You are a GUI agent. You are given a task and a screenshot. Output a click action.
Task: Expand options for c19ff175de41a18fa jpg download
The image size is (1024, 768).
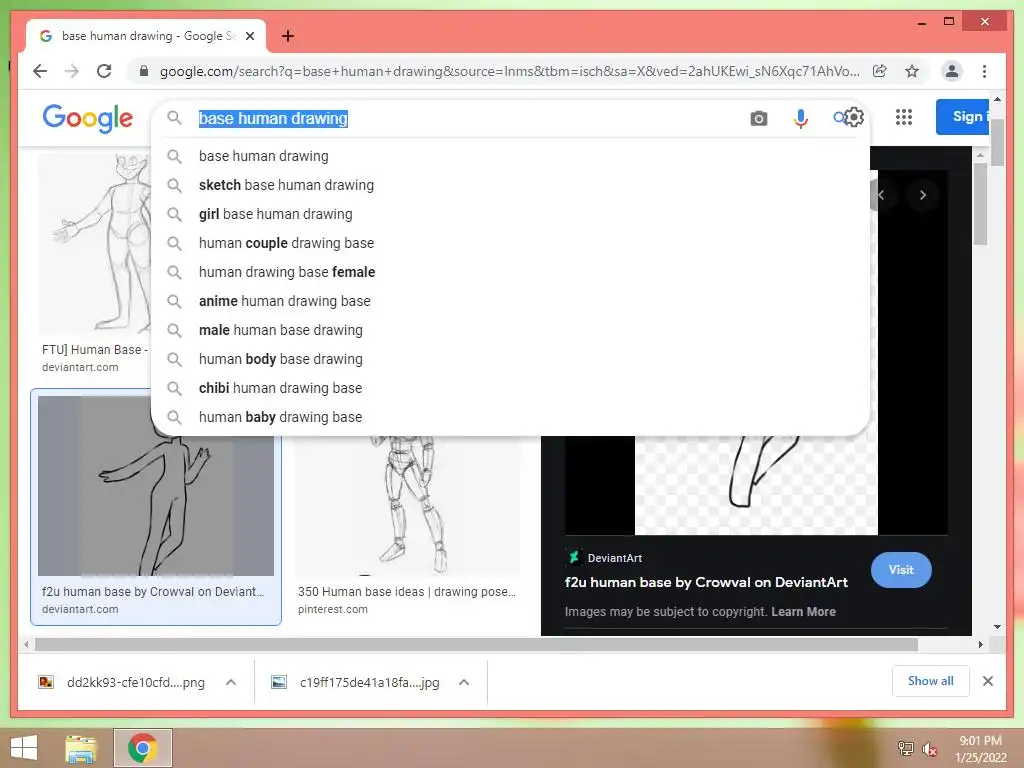tap(464, 682)
